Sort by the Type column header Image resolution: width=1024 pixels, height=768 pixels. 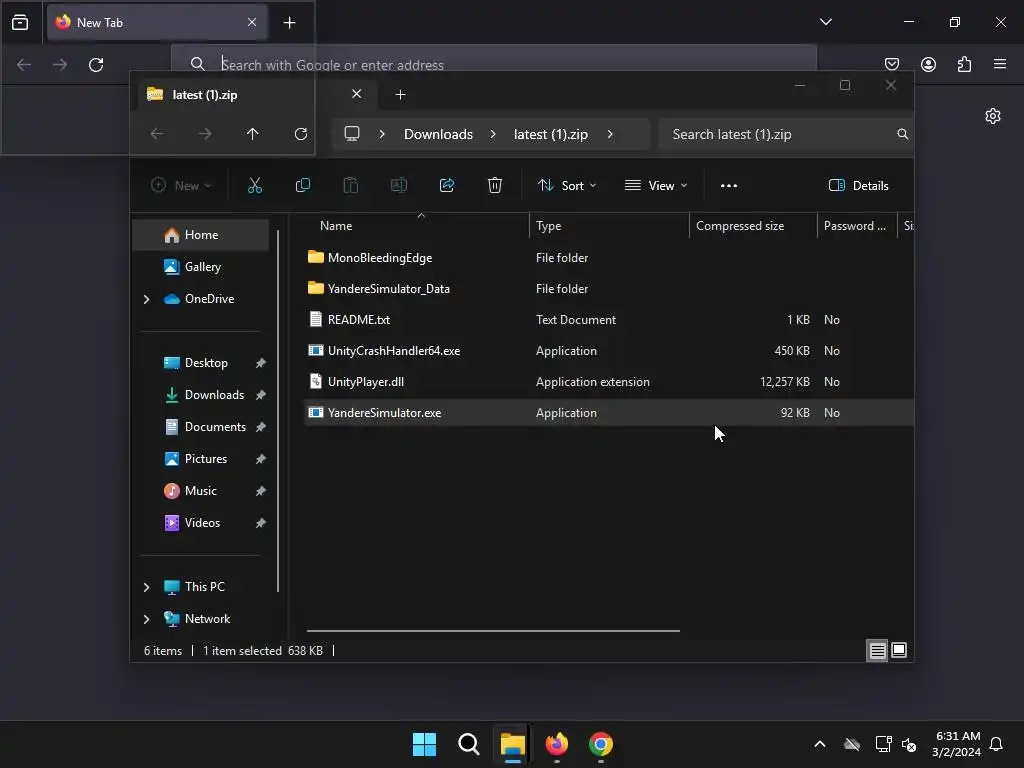[609, 226]
